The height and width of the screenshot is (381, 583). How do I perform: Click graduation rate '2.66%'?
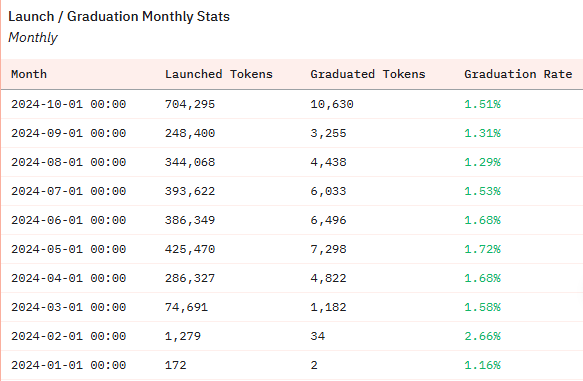tap(483, 336)
